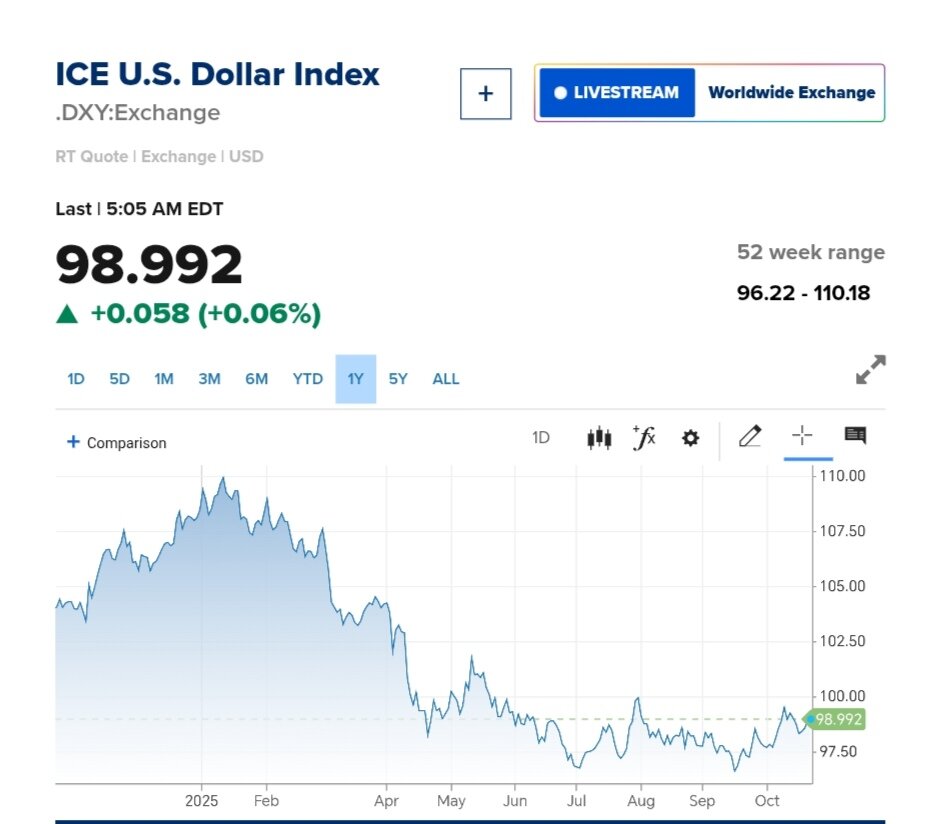Show the 5Y chart range
This screenshot has width=933, height=824.
(398, 379)
